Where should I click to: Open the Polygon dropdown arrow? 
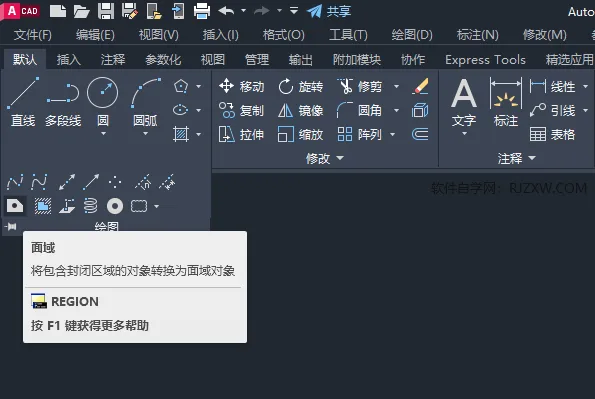pyautogui.click(x=198, y=87)
